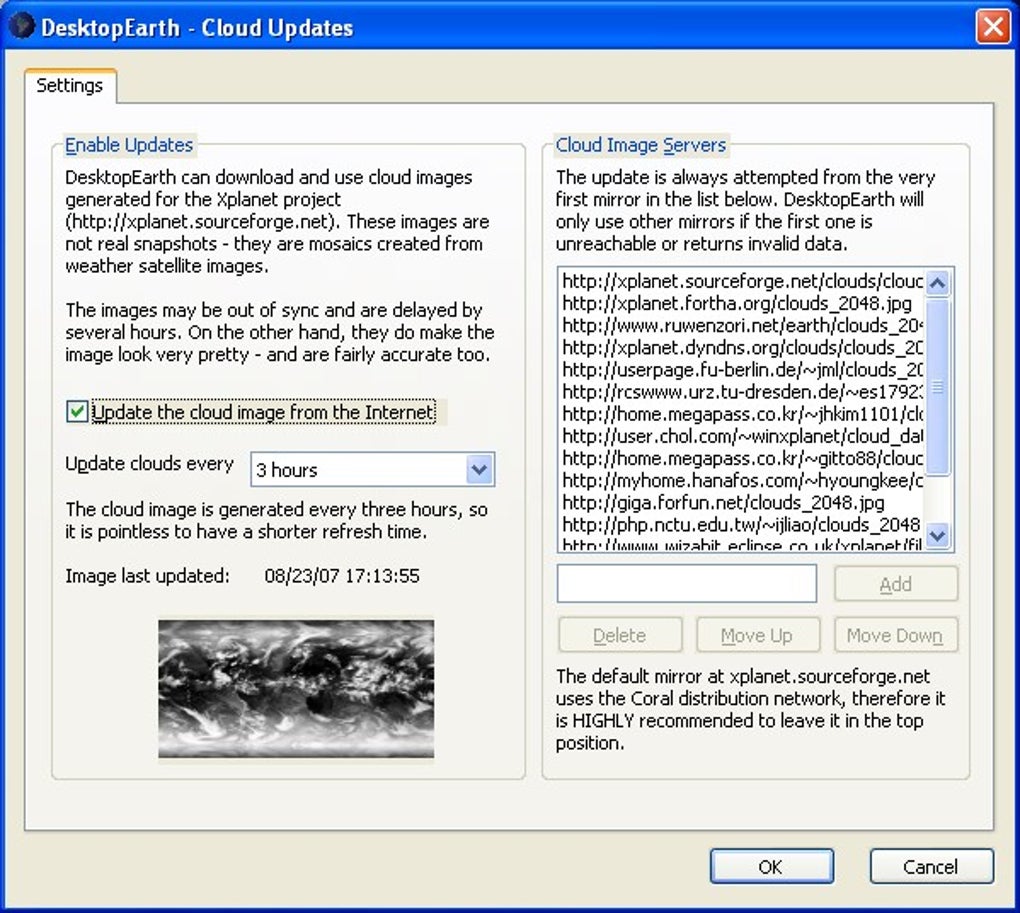Click the server URL input field
The image size is (1020, 913).
686,583
